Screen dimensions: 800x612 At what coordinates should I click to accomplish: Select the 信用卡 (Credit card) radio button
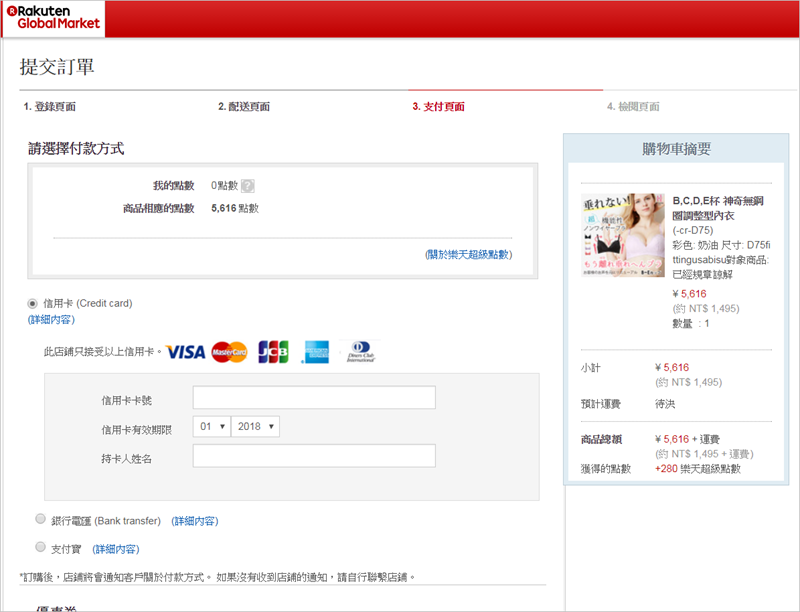point(33,303)
